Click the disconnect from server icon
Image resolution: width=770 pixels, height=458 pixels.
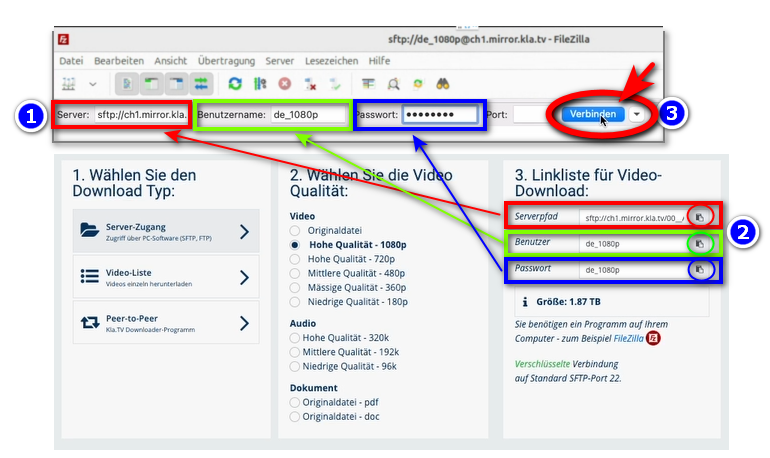click(310, 84)
